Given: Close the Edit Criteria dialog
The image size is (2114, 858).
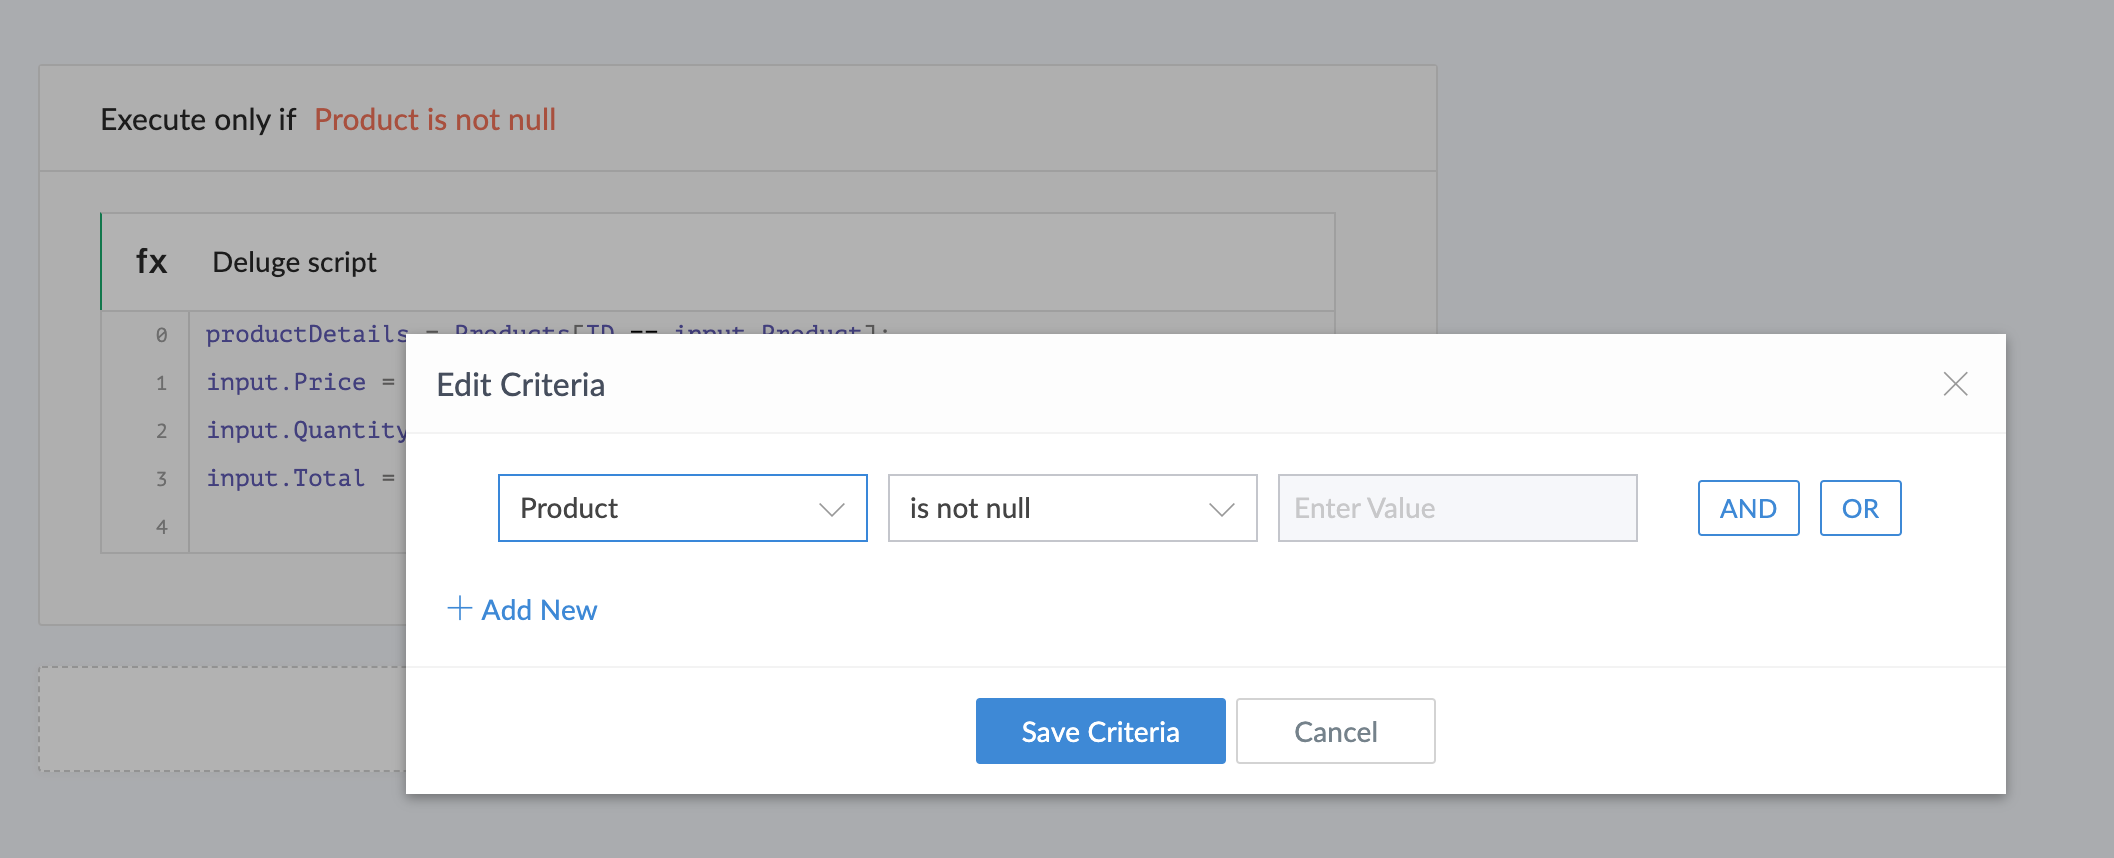Looking at the screenshot, I should [x=1955, y=384].
